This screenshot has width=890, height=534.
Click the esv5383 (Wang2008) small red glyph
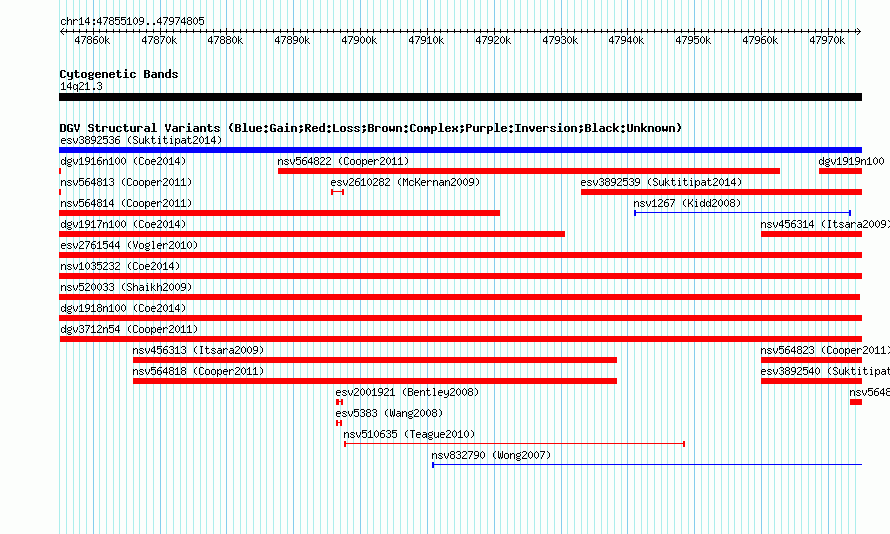tap(339, 423)
